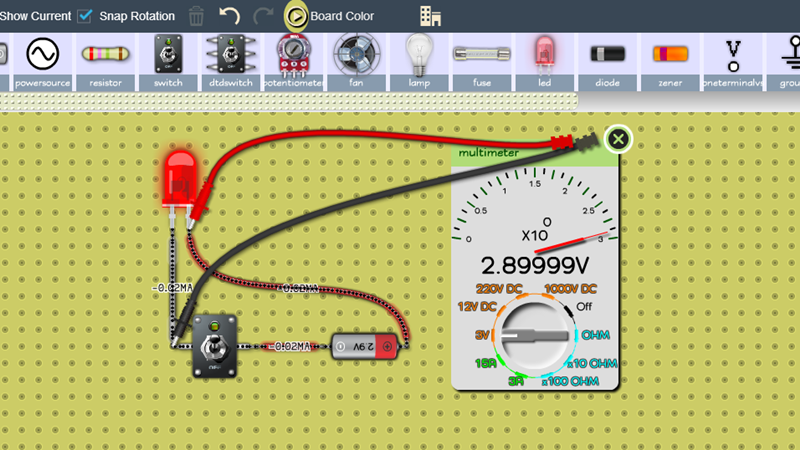The width and height of the screenshot is (800, 450).
Task: Select the diode component icon
Action: pos(607,60)
